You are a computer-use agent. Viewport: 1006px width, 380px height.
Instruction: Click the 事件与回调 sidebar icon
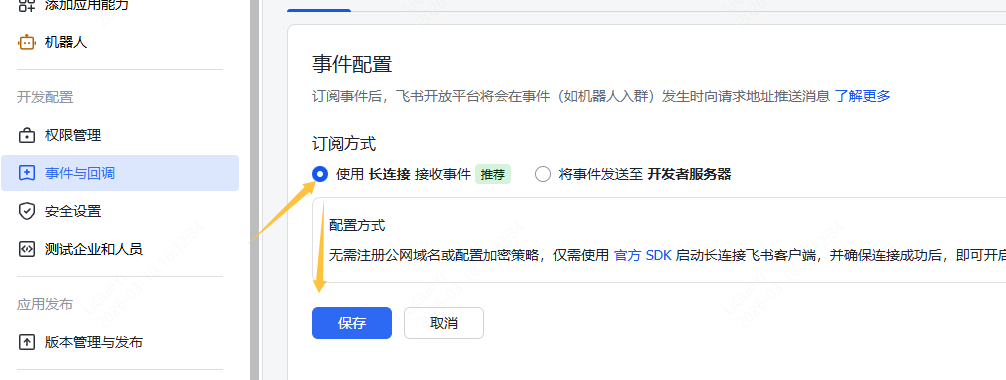point(26,173)
